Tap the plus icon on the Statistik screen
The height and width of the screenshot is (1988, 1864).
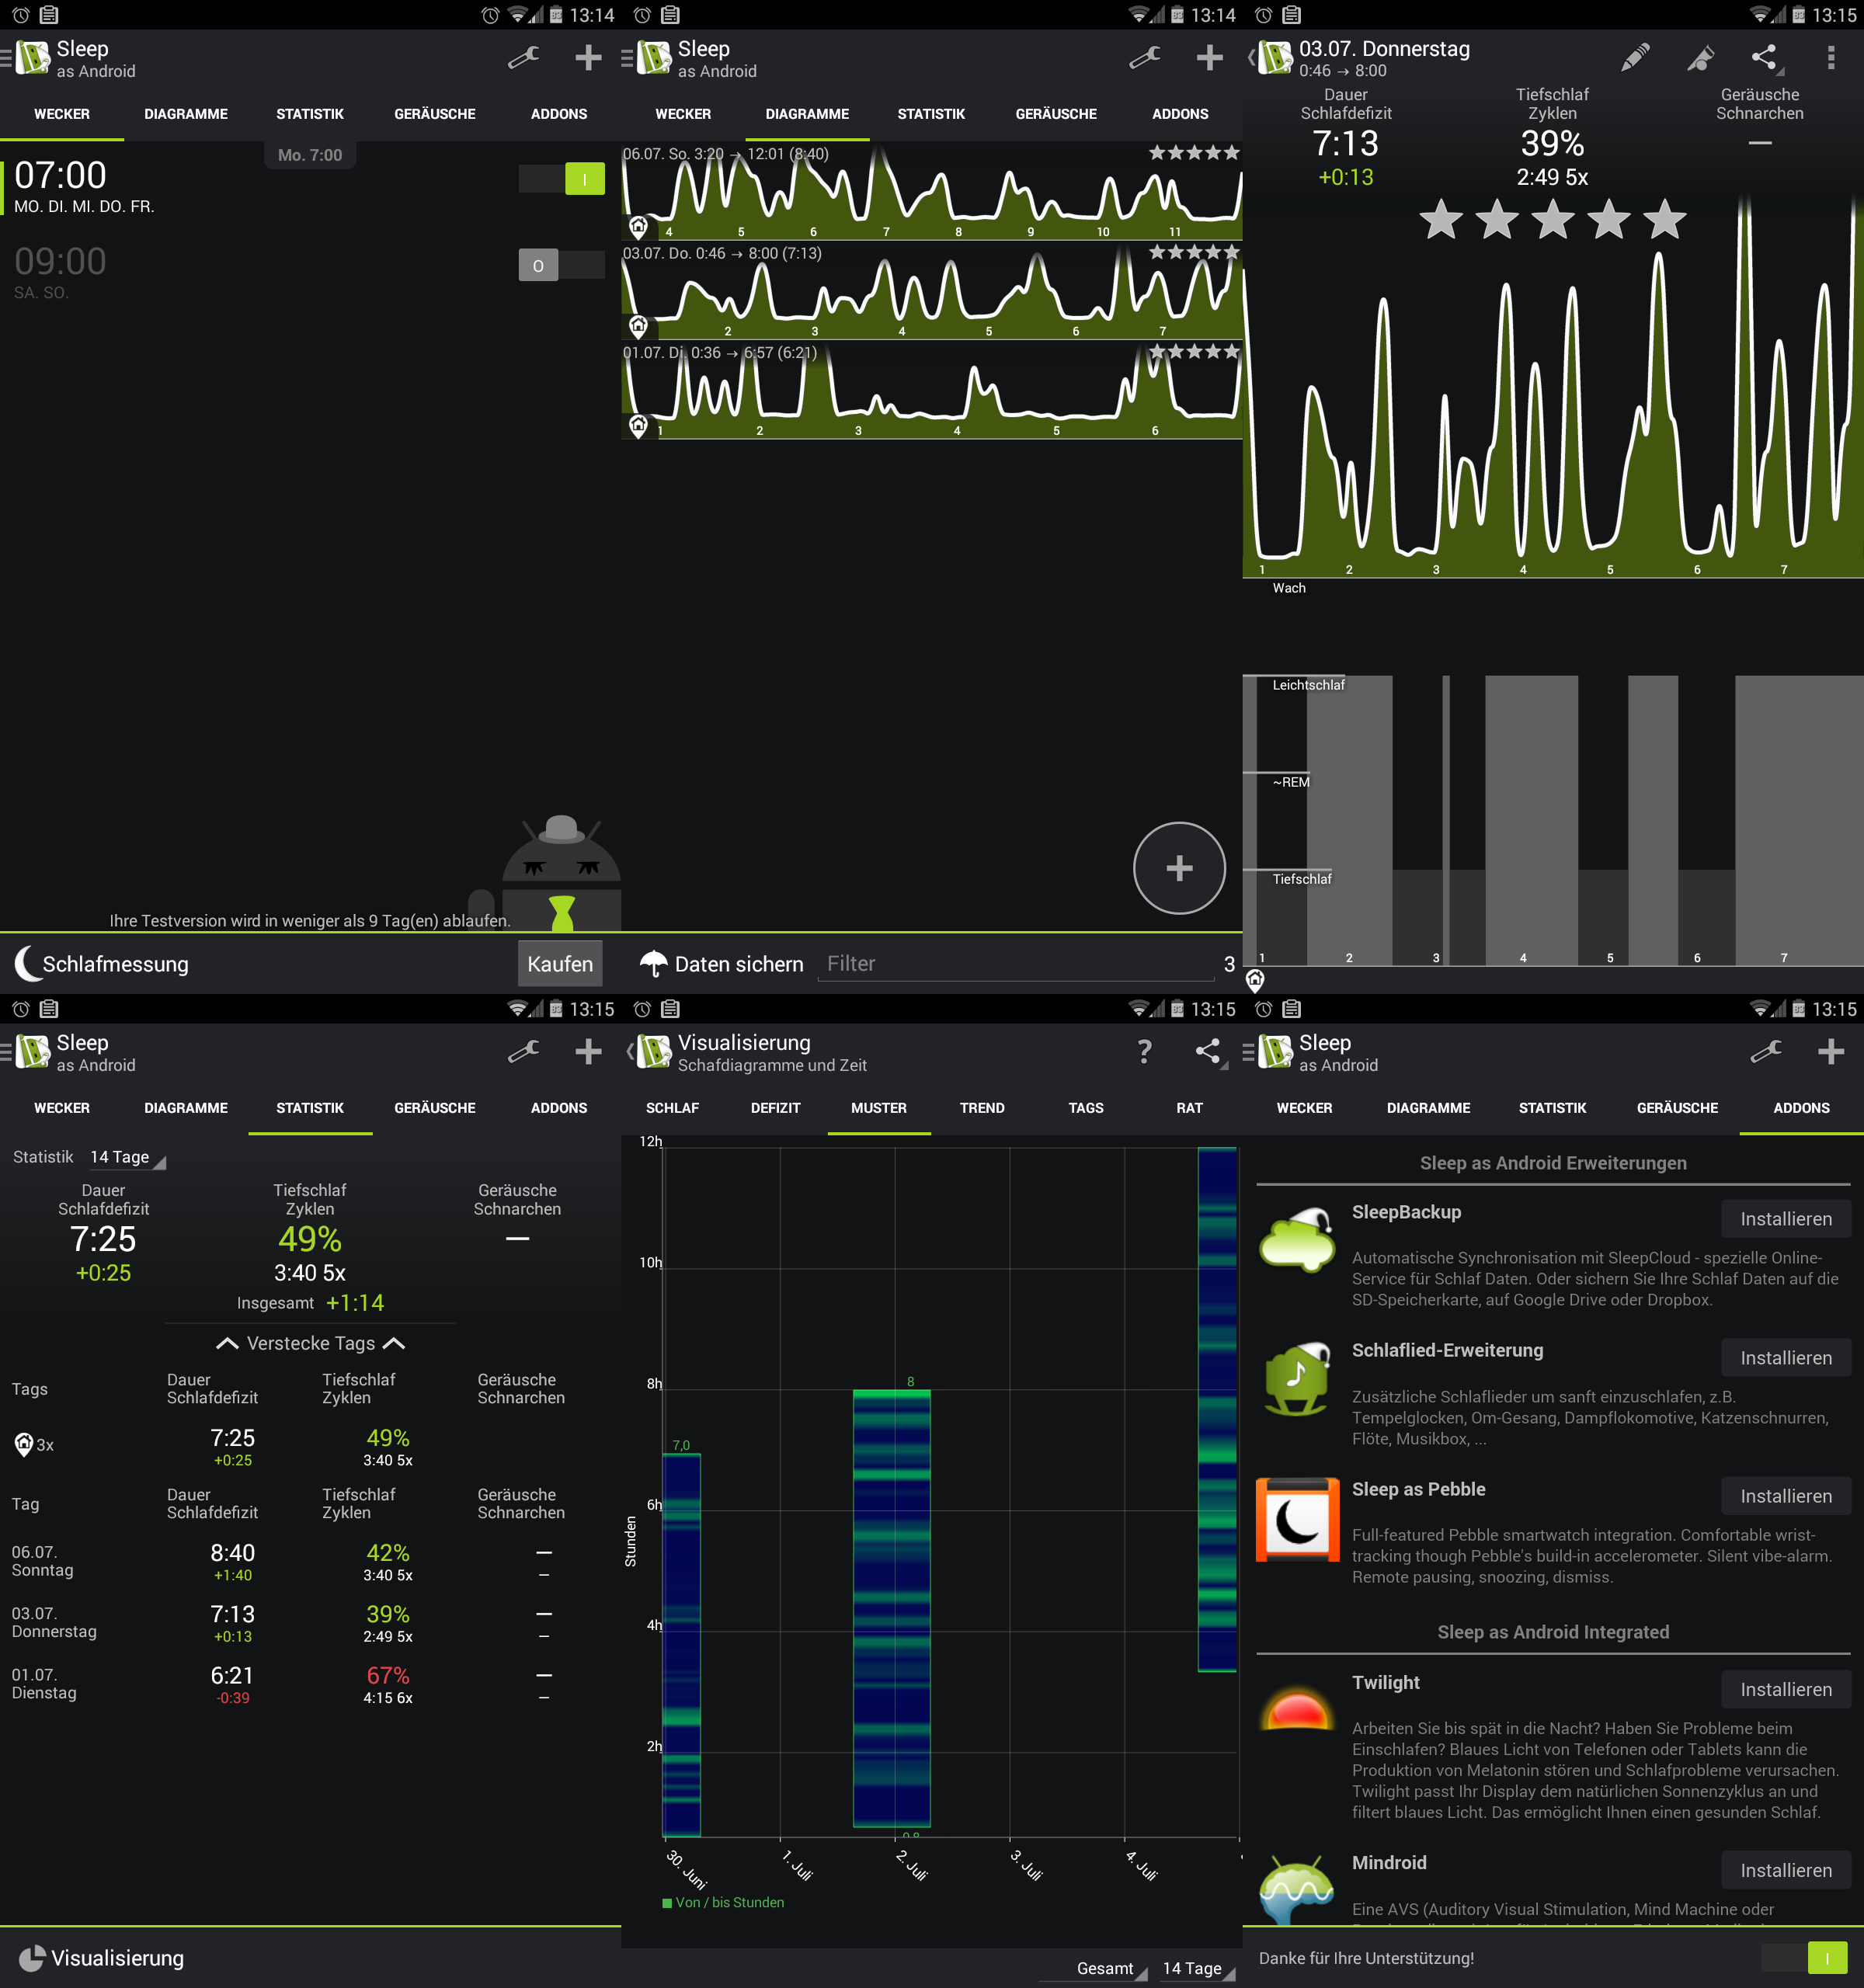pos(588,1051)
